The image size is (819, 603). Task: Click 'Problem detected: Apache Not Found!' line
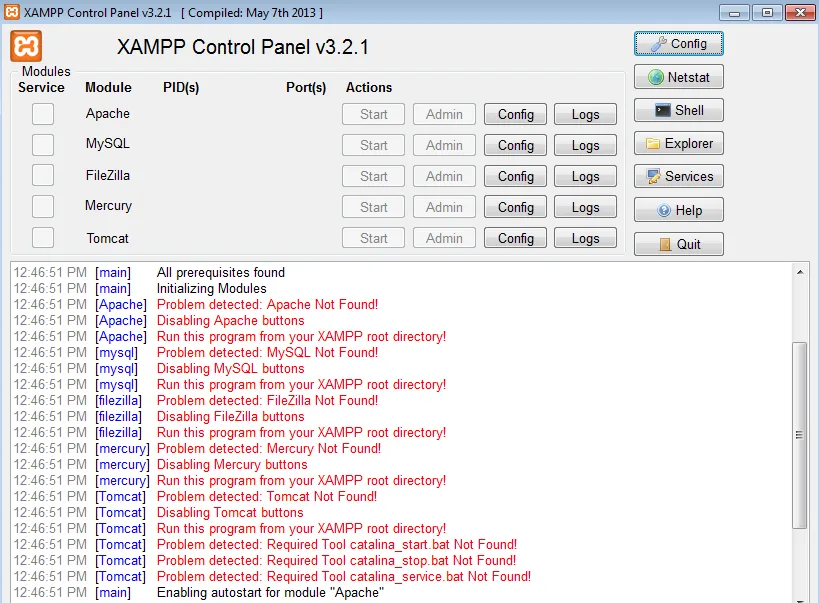[267, 305]
